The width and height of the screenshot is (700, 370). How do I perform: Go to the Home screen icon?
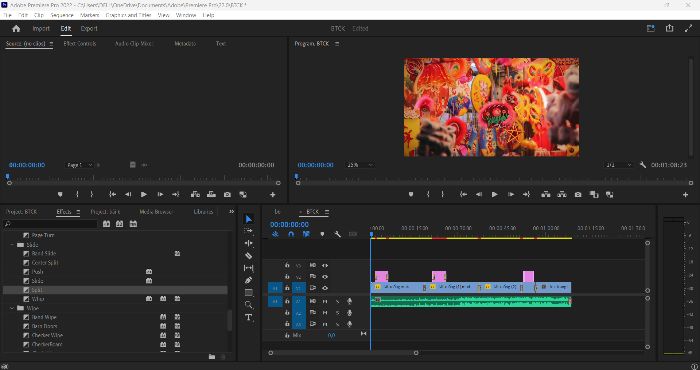coord(16,29)
